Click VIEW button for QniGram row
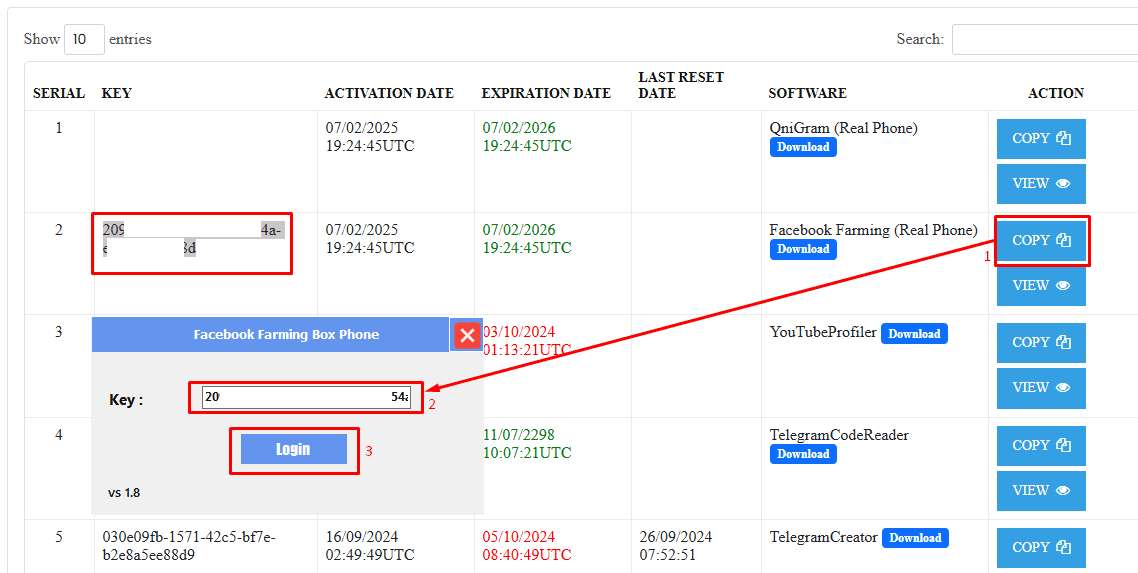Screen dimensions: 1138x573 pyautogui.click(x=1041, y=184)
